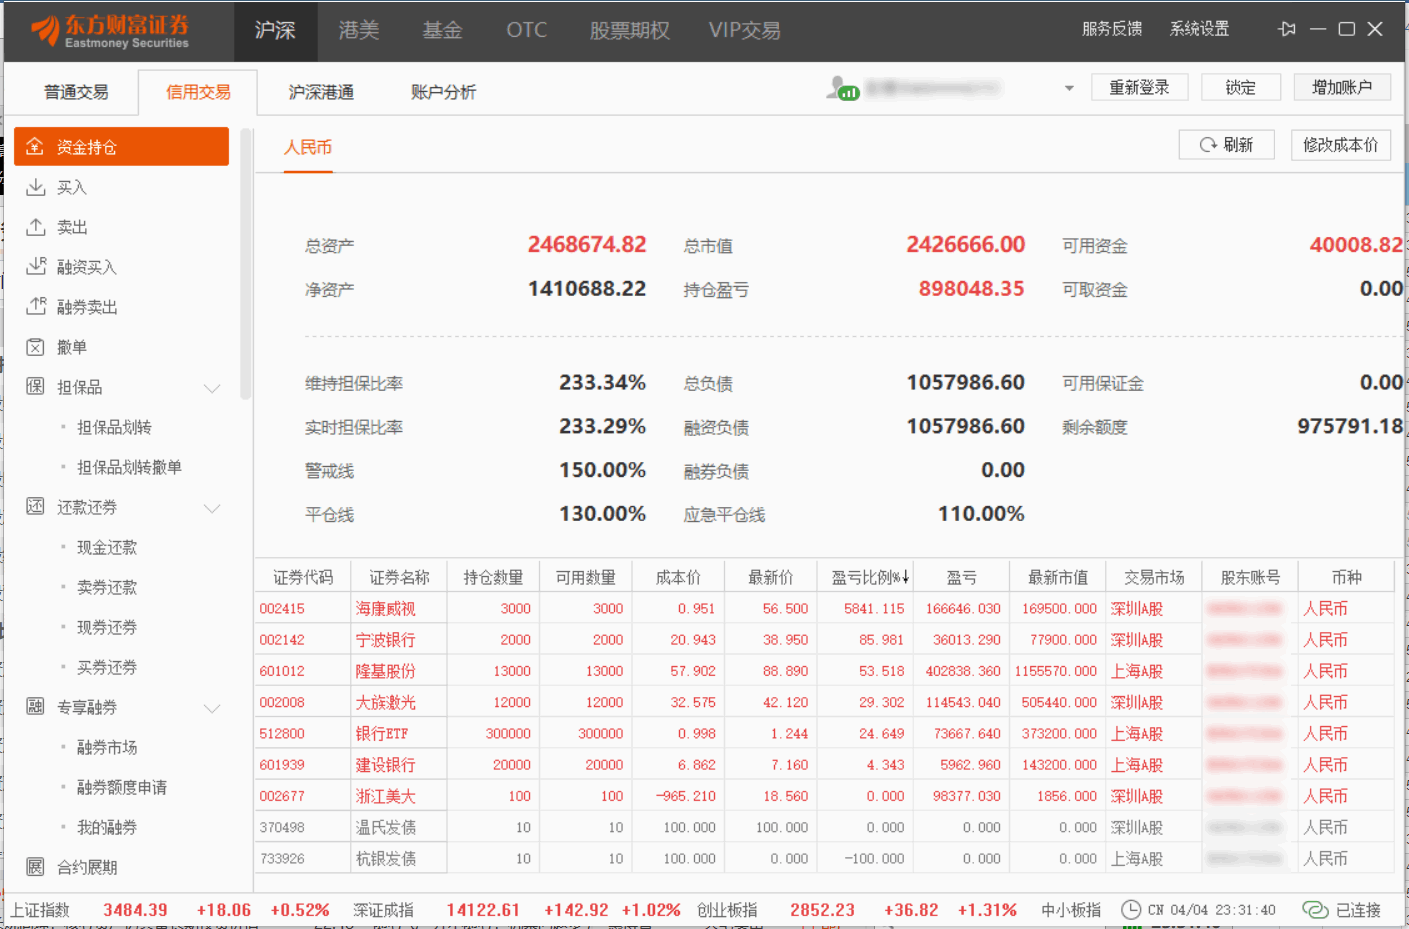Select the 隆基股份 holding row
This screenshot has height=929, width=1409.
tap(824, 671)
